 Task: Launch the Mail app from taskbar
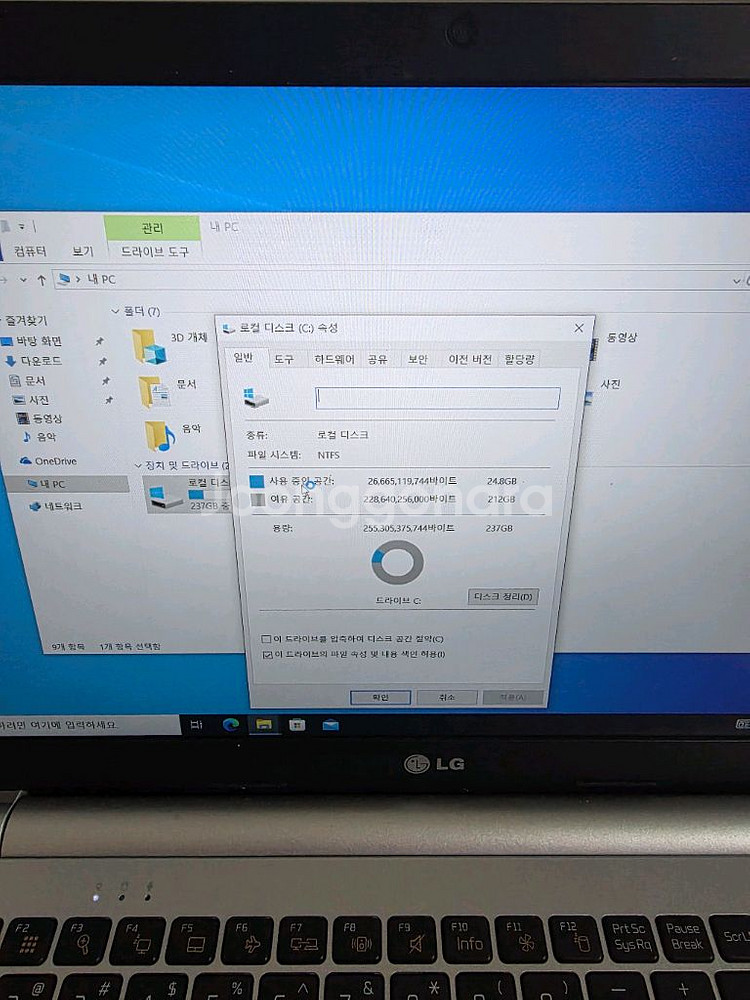(x=330, y=725)
